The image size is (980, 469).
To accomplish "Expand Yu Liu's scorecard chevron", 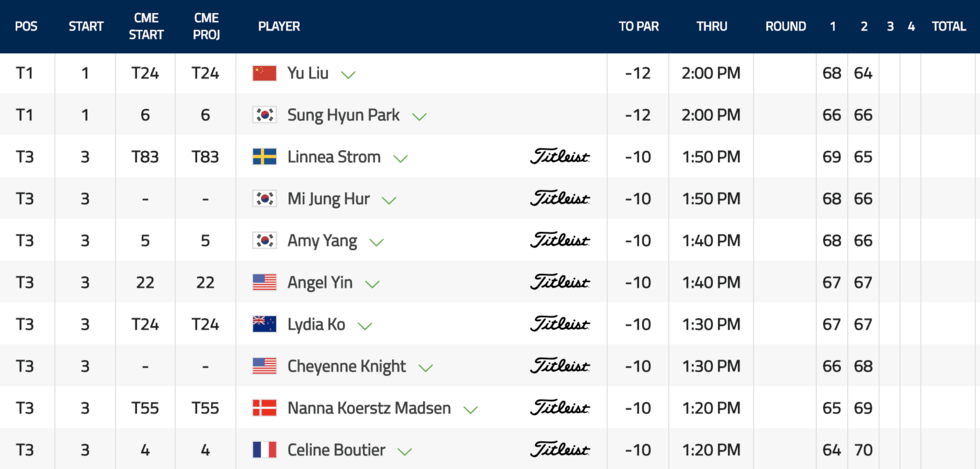I will 349,74.
